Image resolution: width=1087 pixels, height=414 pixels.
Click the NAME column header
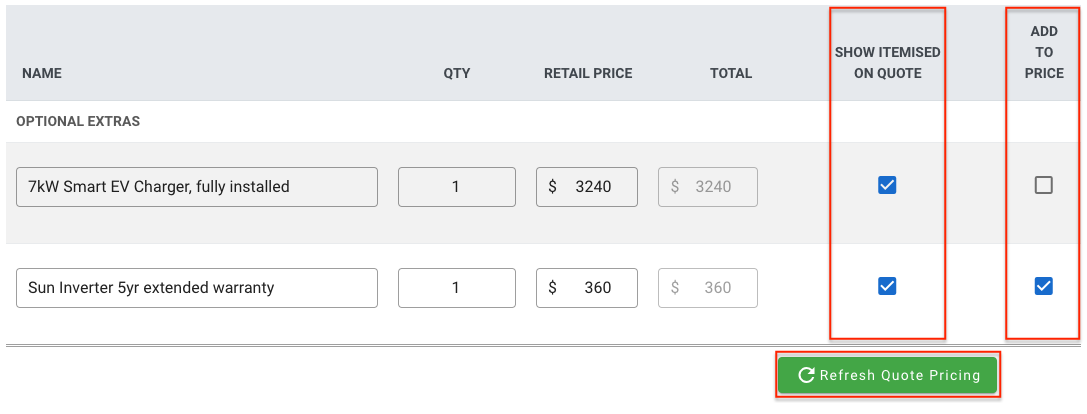[42, 73]
